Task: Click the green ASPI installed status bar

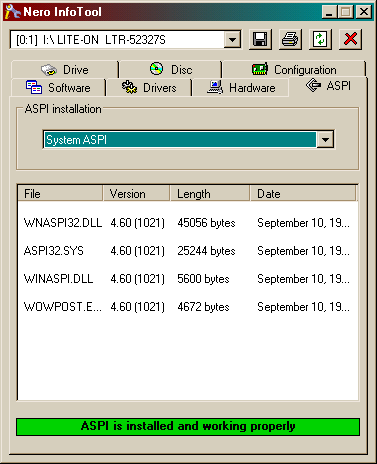Action: pos(188,427)
